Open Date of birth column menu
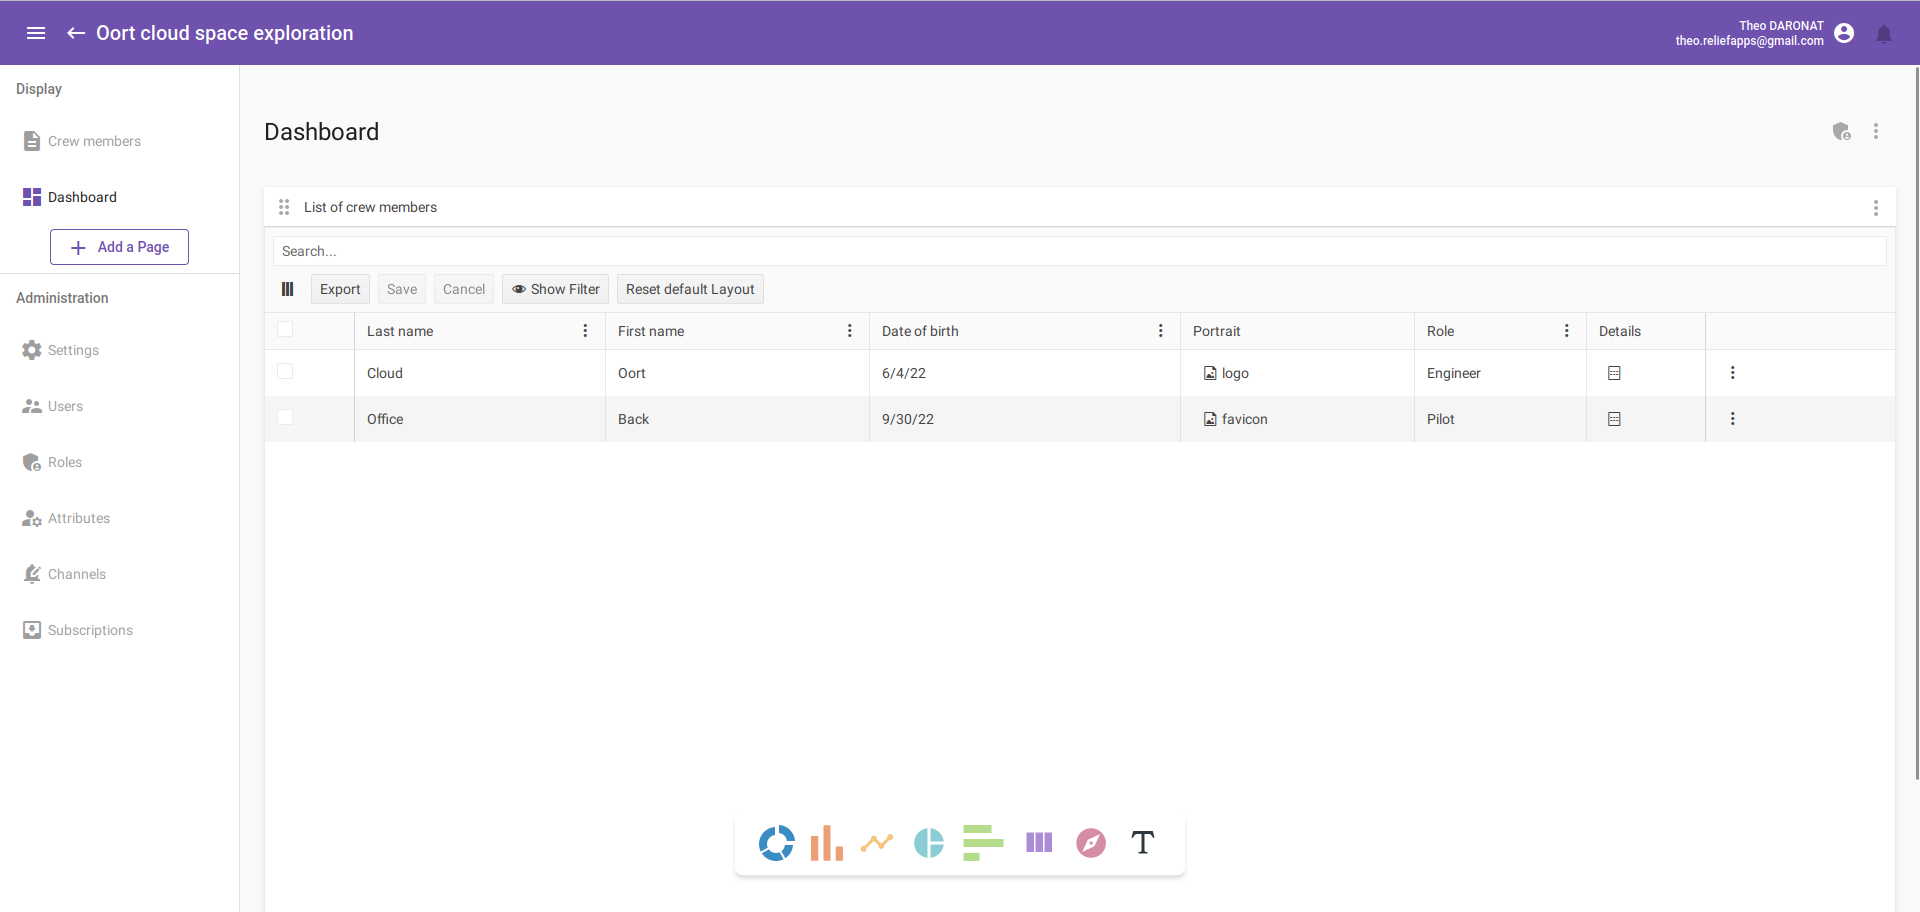Image resolution: width=1920 pixels, height=912 pixels. click(x=1161, y=331)
